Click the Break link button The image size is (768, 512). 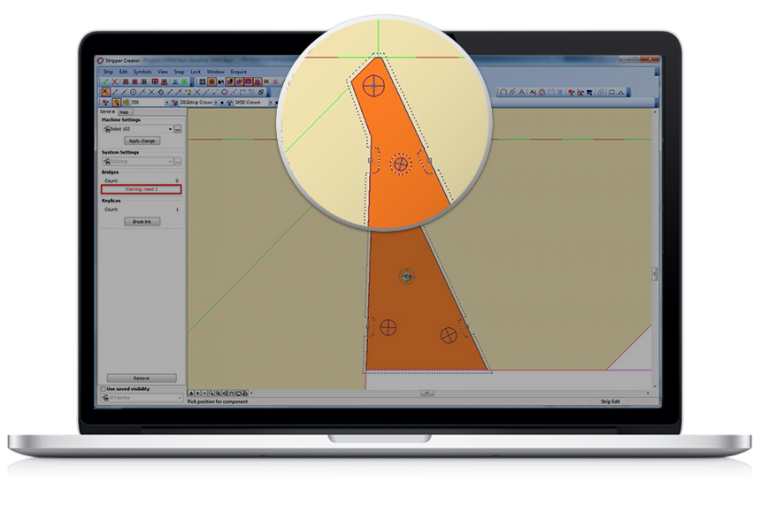(142, 221)
